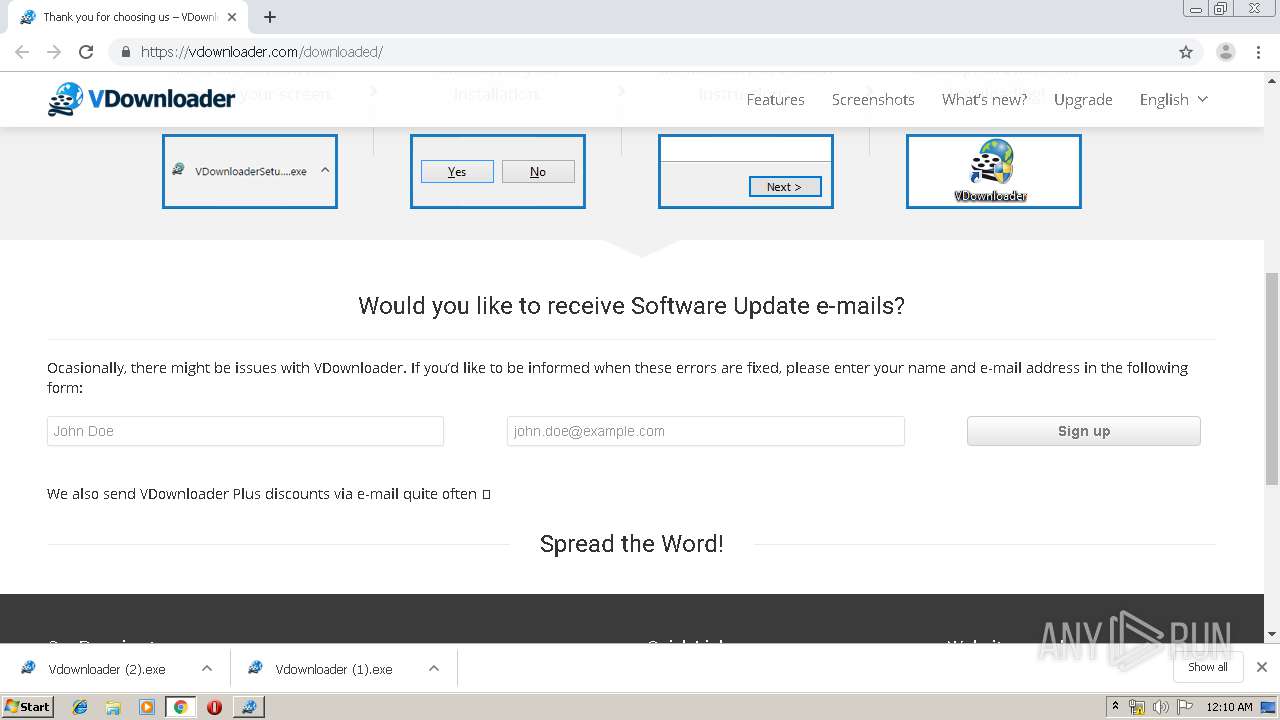Click the page vertical scrollbar thumb

click(x=1272, y=378)
